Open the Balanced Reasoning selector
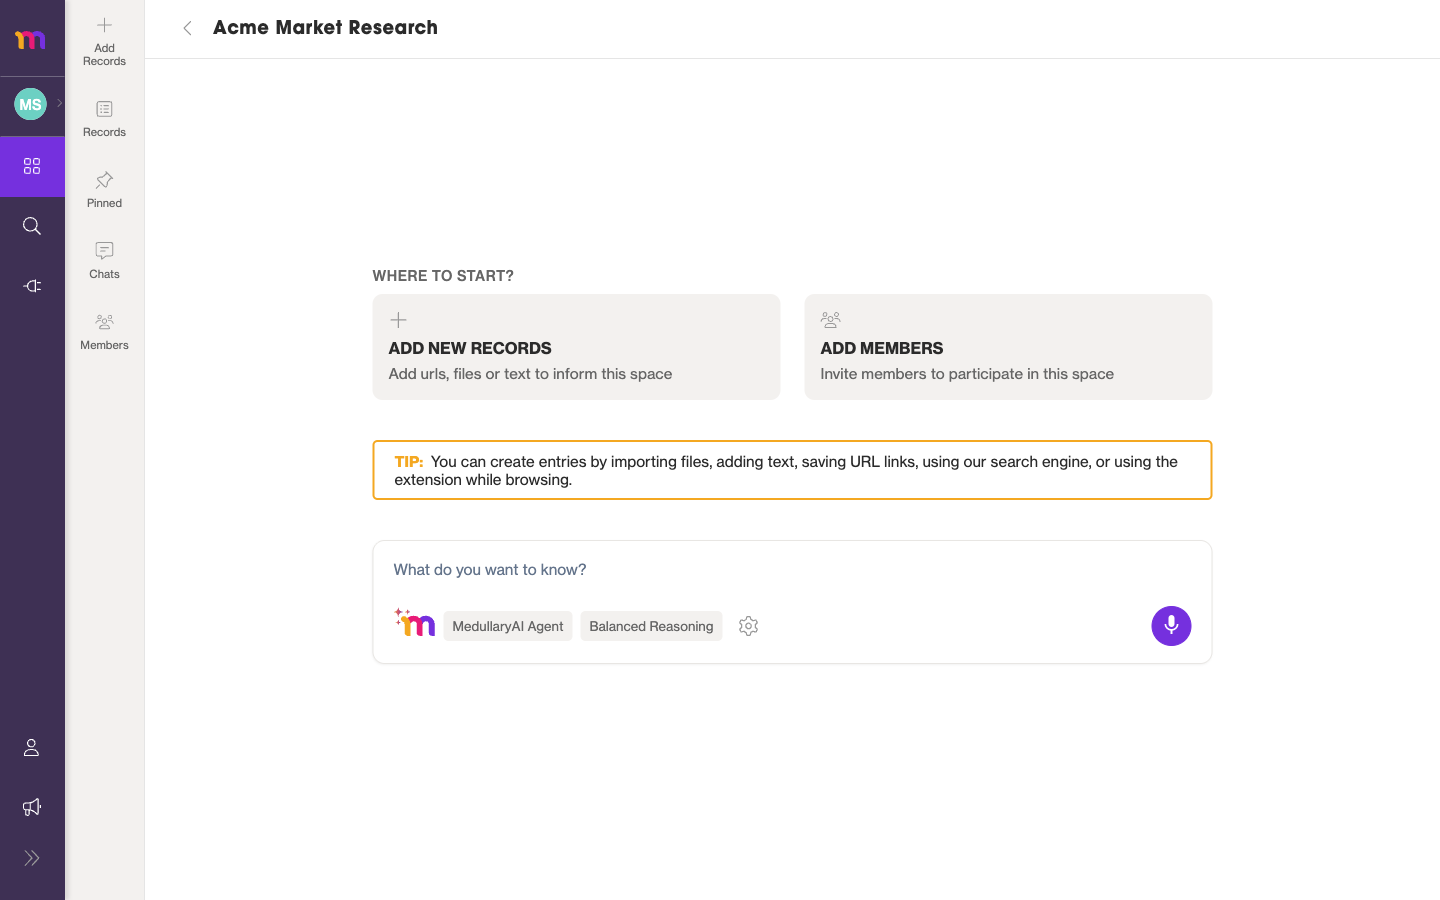Viewport: 1440px width, 900px height. [651, 626]
